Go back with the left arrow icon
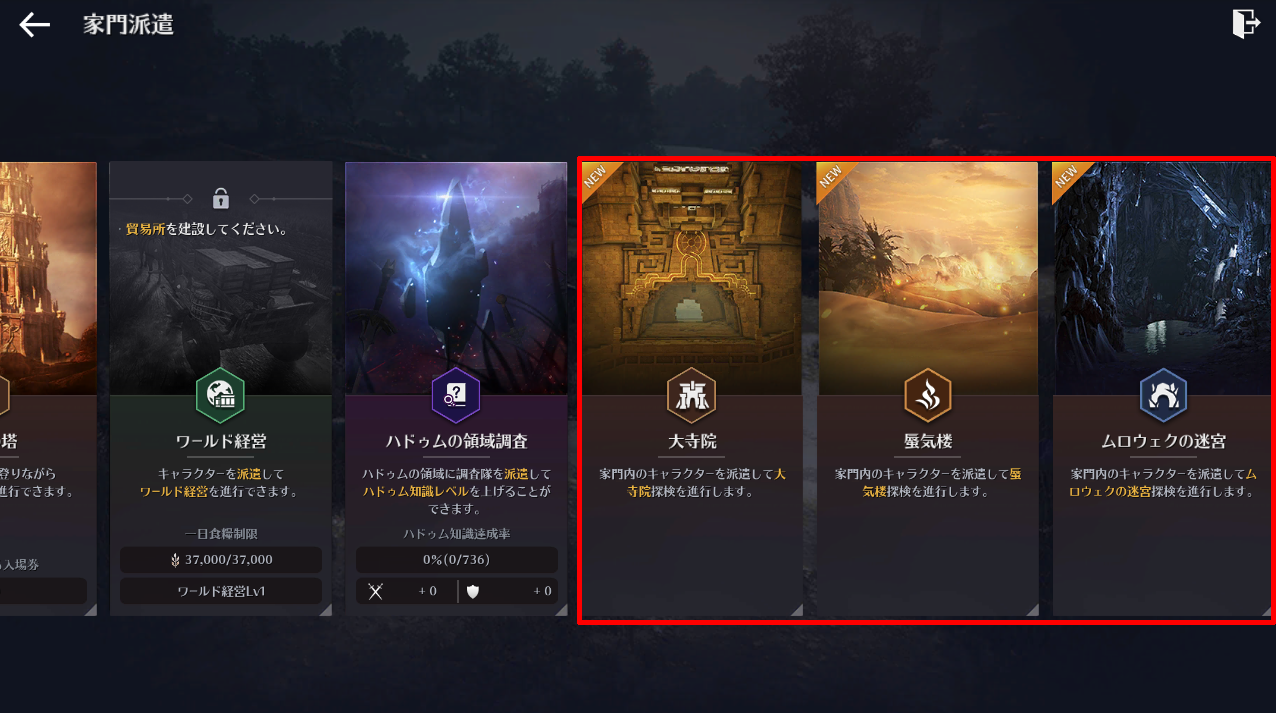 34,25
